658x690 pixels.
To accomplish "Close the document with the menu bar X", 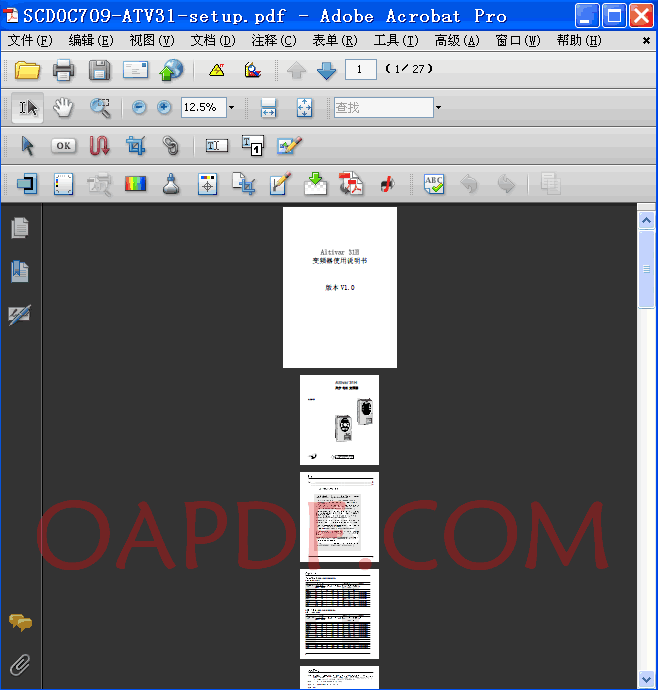I will 646,40.
